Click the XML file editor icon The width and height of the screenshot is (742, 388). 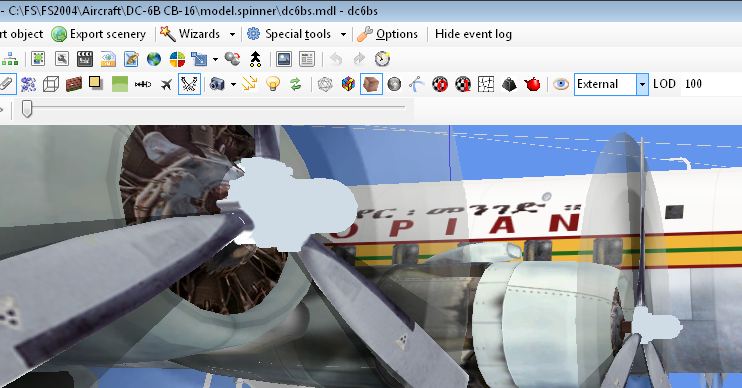[108, 59]
